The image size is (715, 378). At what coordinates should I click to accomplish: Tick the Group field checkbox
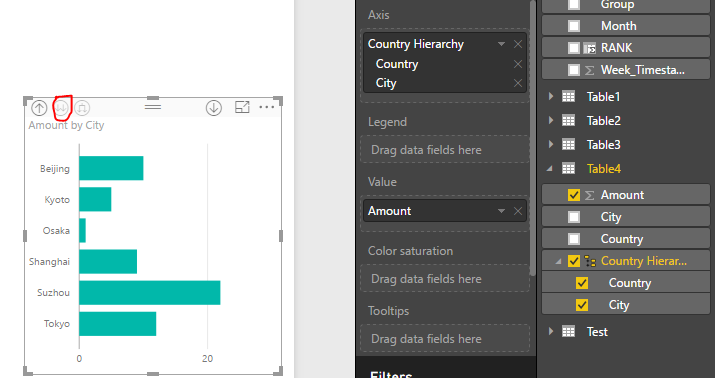coord(574,4)
